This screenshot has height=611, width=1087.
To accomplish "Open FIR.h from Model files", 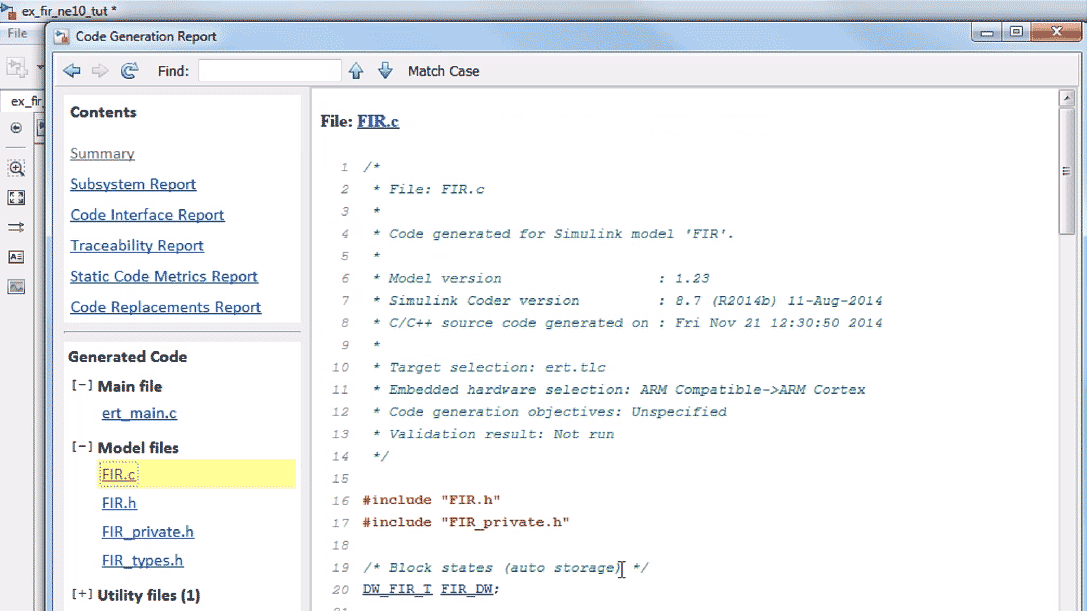I will (119, 503).
